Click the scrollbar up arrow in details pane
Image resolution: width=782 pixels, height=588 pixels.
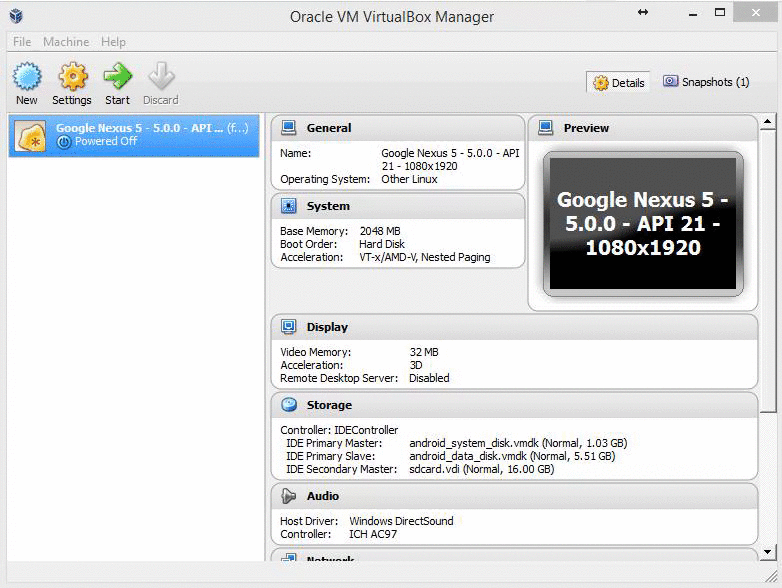click(x=768, y=121)
